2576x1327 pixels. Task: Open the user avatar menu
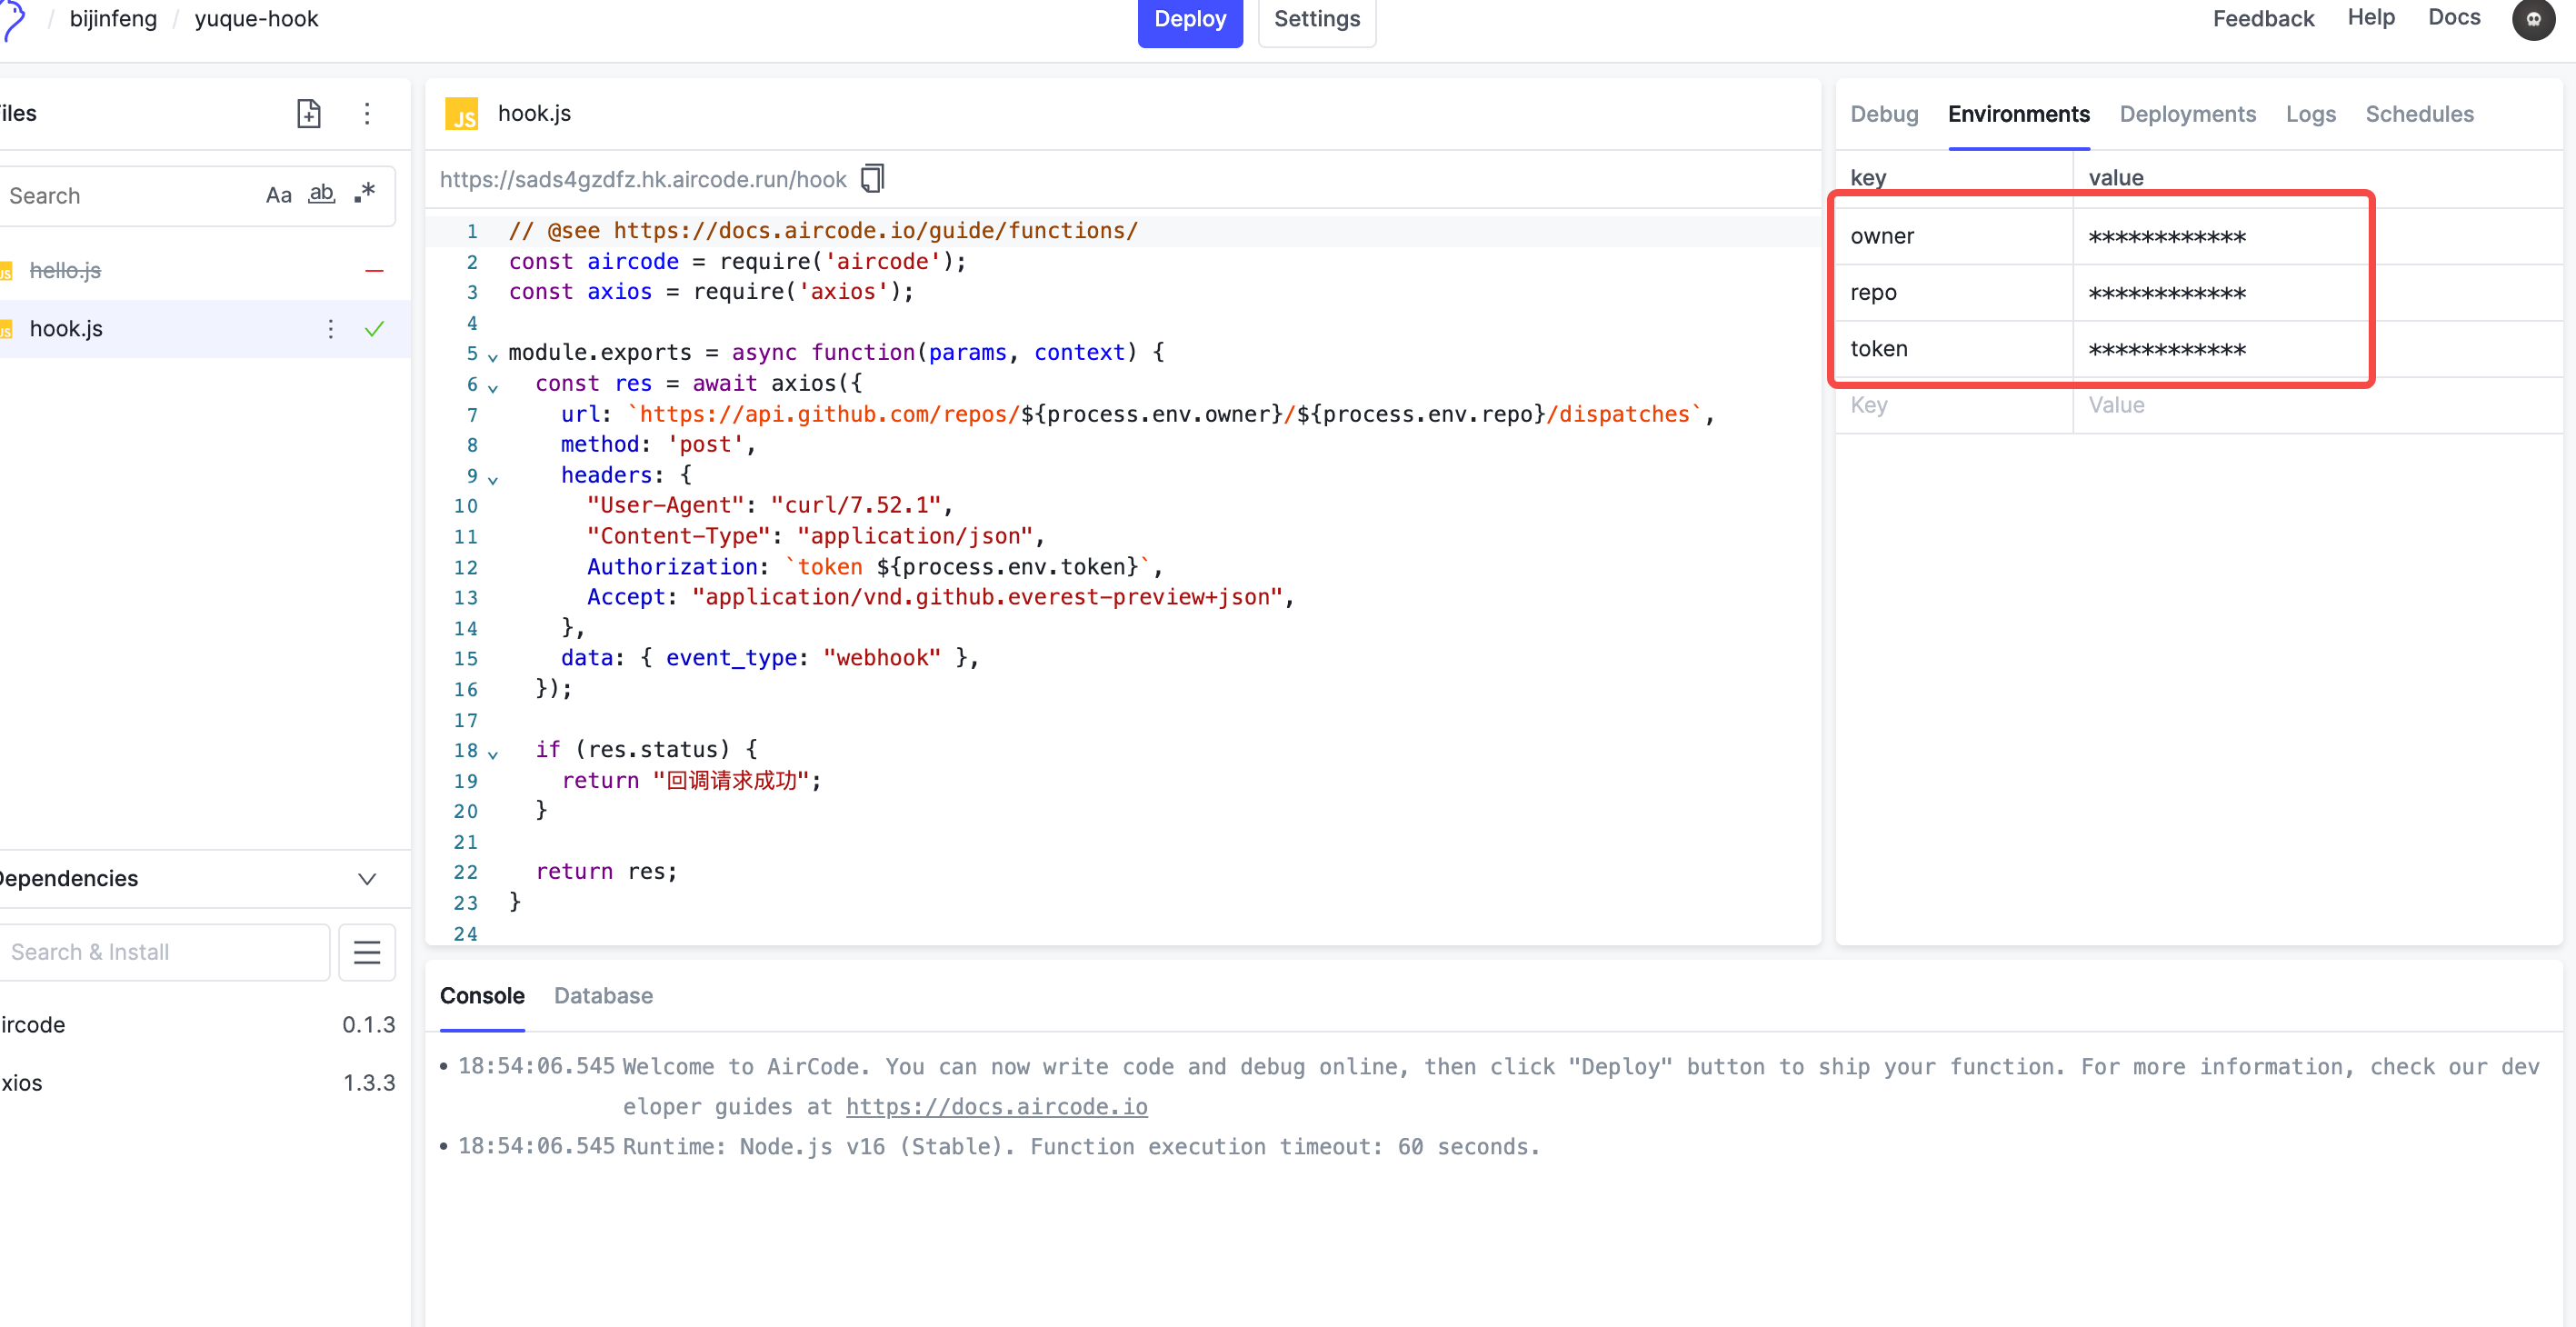pyautogui.click(x=2533, y=19)
